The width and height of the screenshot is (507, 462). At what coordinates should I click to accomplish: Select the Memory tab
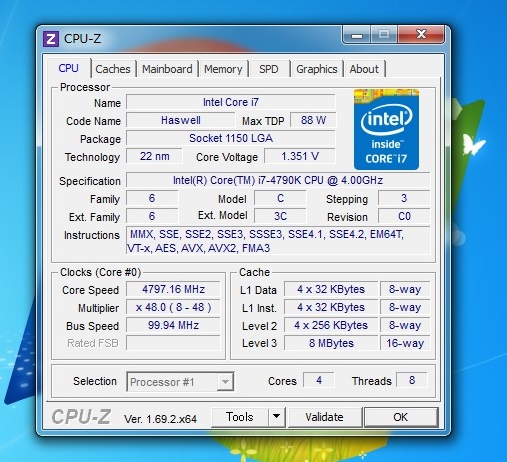coord(223,69)
